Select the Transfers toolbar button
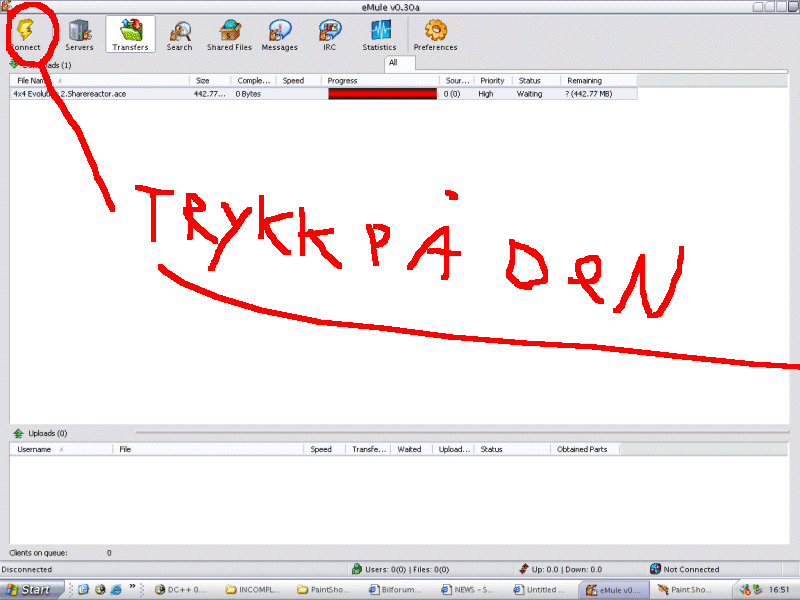The height and width of the screenshot is (600, 800). (x=130, y=35)
